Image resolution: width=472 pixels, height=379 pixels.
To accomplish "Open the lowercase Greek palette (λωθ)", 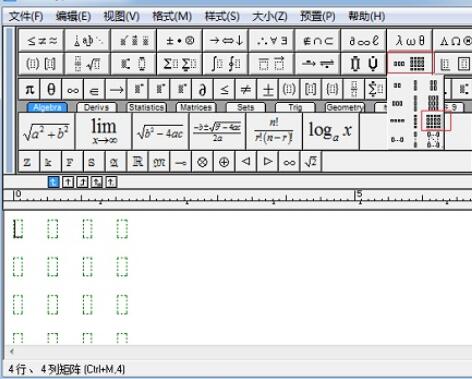I will (x=410, y=41).
